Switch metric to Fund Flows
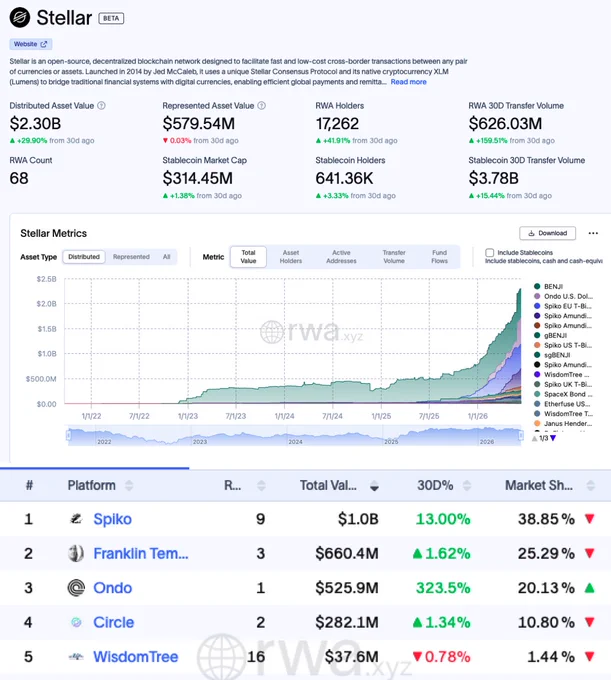 point(439,257)
